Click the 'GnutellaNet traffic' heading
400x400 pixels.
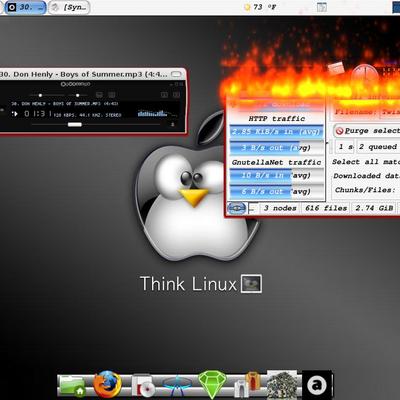click(277, 162)
